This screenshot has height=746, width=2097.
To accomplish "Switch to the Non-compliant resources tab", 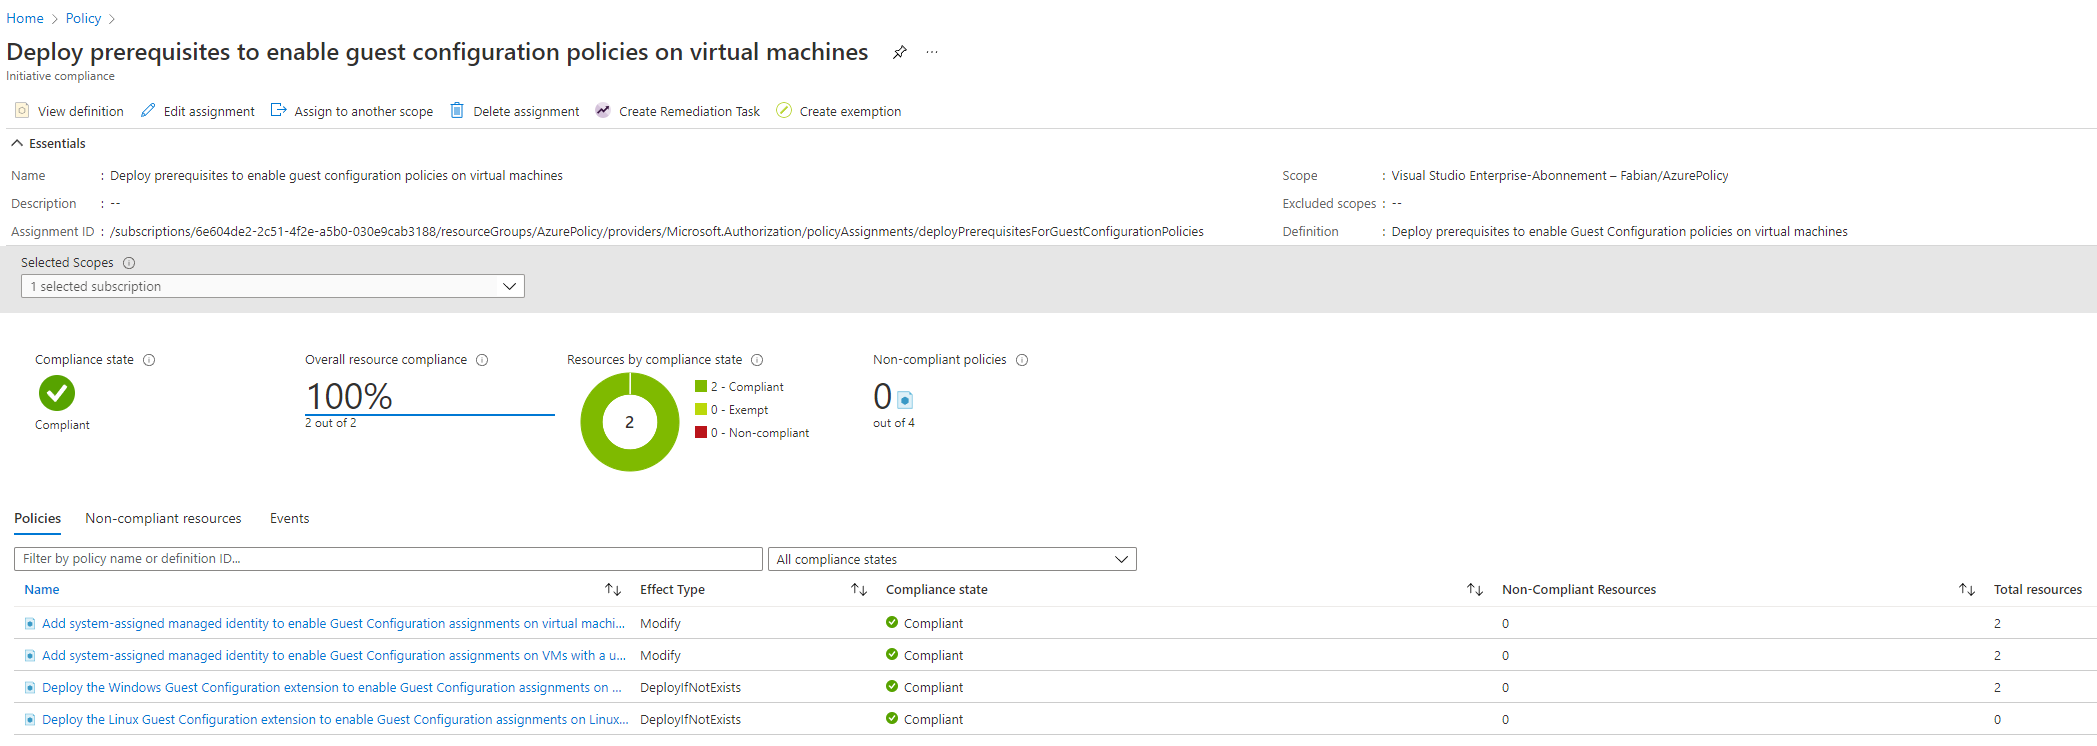I will (163, 518).
